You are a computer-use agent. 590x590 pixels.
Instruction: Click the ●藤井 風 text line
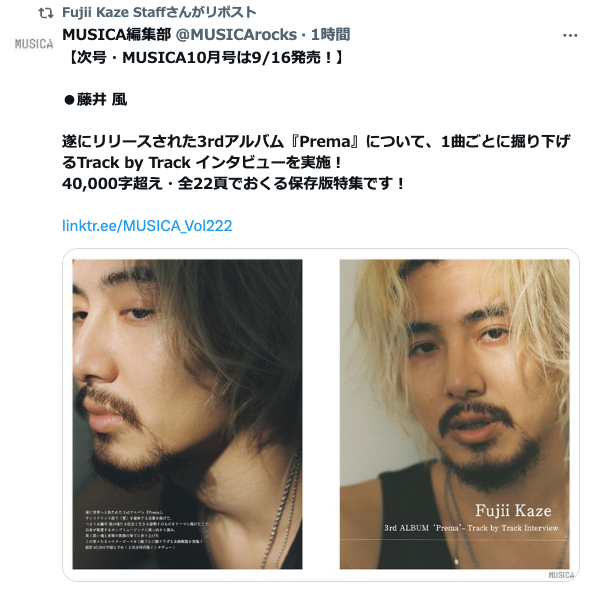coord(96,100)
